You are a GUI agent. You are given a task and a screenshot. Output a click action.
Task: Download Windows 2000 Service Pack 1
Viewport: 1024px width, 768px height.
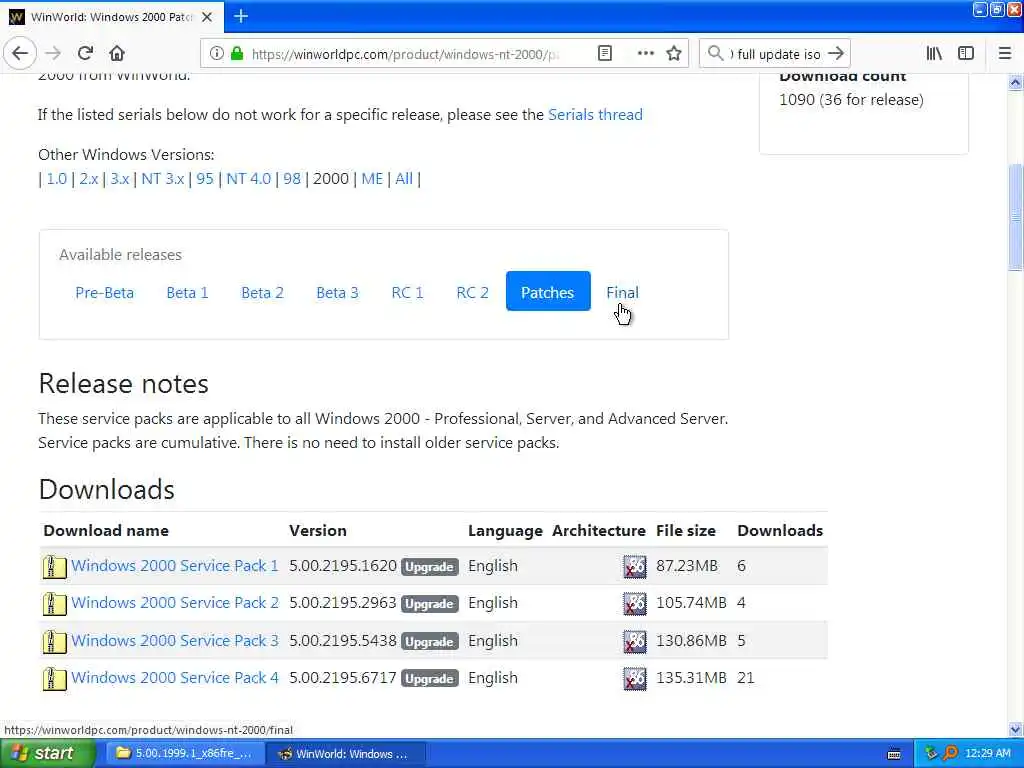coord(175,566)
